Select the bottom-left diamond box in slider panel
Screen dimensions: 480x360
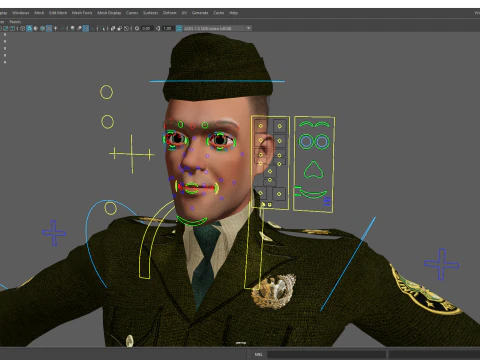[x=260, y=193]
